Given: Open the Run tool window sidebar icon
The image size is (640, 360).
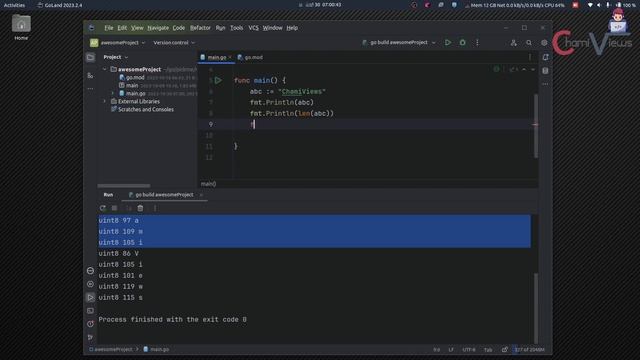Looking at the screenshot, I should [90, 298].
